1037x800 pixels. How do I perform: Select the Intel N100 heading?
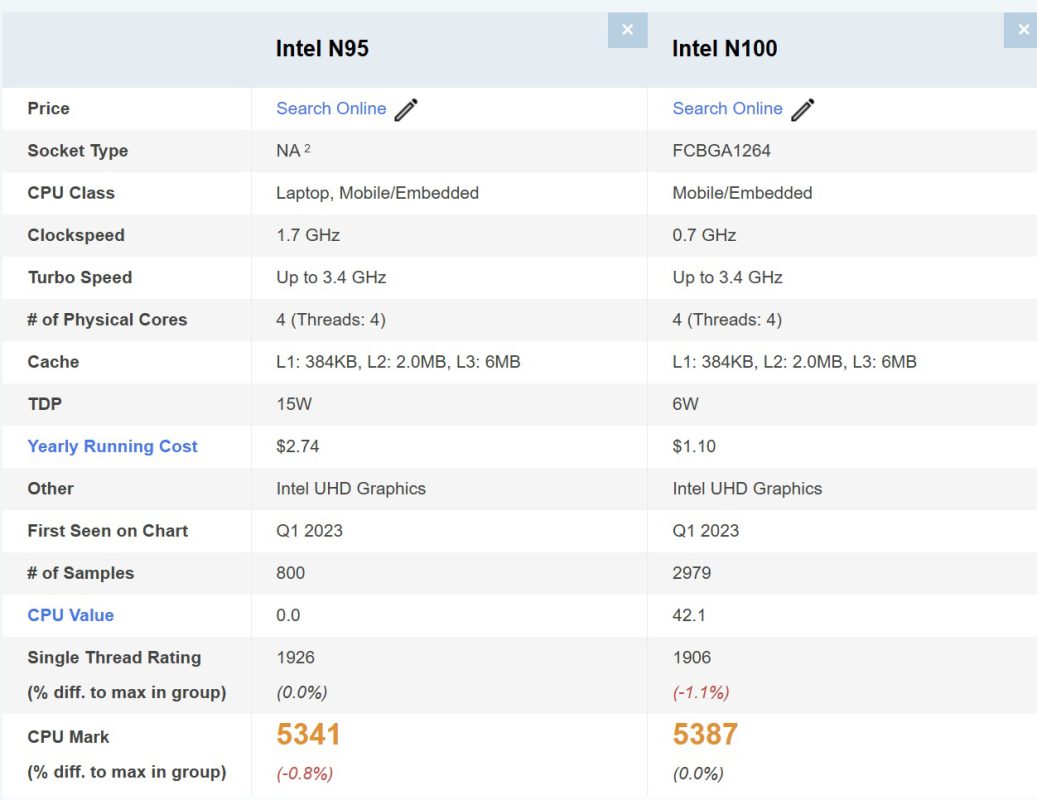(x=724, y=48)
